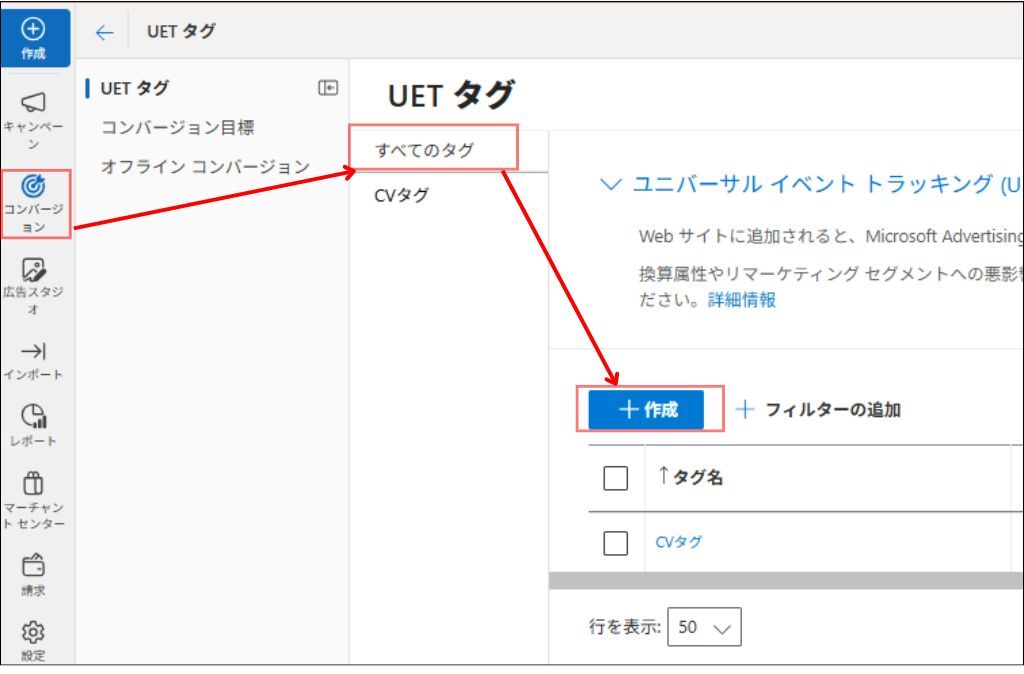Select the UET タグ navigation item

pyautogui.click(x=135, y=88)
